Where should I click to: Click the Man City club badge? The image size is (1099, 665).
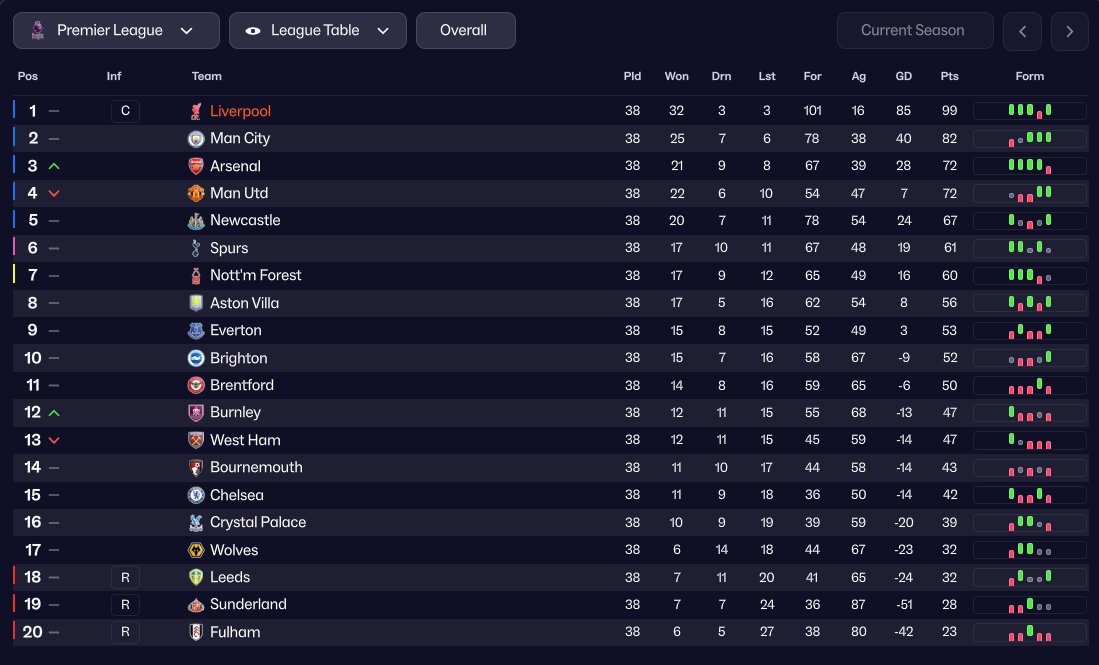(x=196, y=139)
